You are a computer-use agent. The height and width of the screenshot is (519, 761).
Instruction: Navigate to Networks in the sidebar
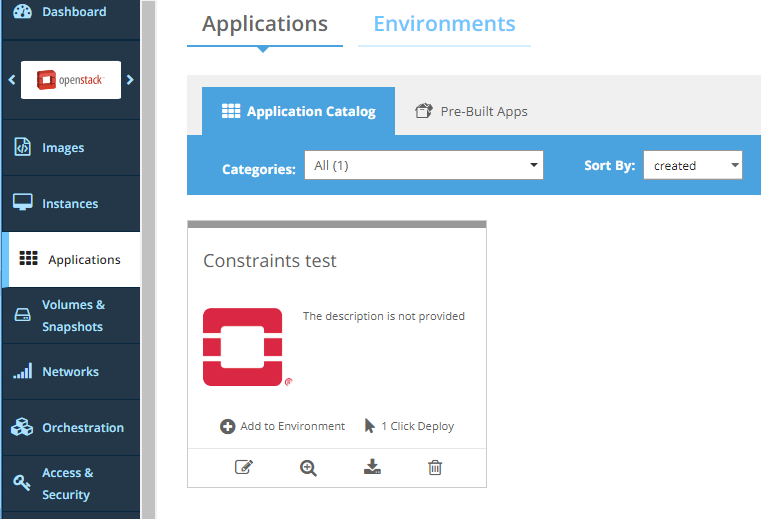pos(70,372)
